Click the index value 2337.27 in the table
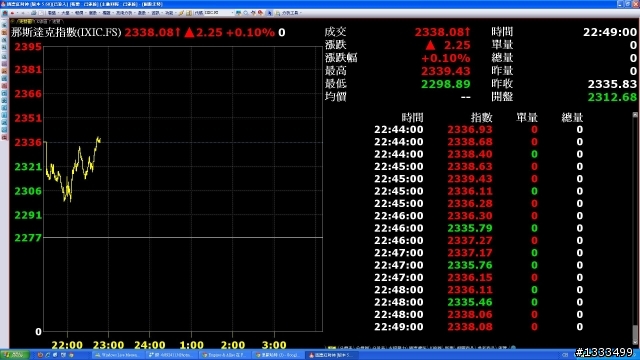 coord(470,240)
